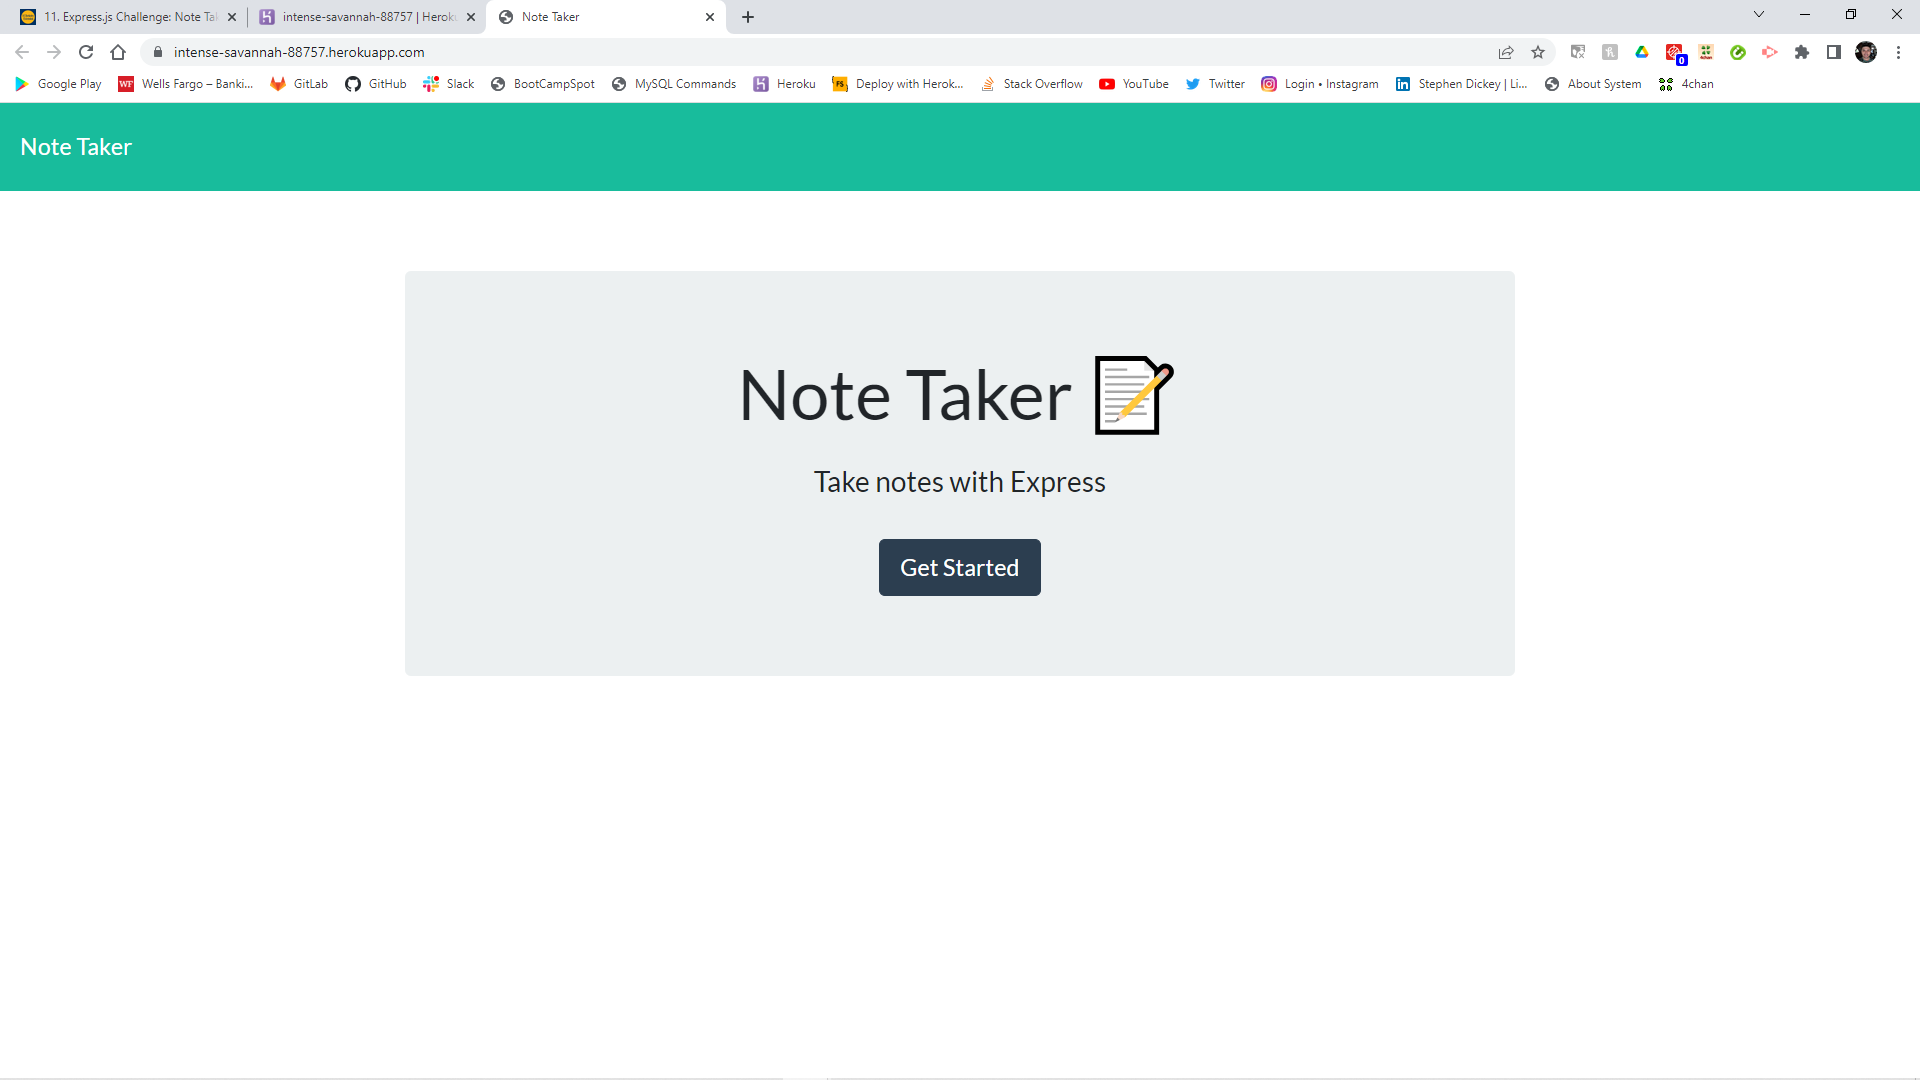Click the Chrome profile avatar icon
1920x1080 pixels.
click(1866, 51)
